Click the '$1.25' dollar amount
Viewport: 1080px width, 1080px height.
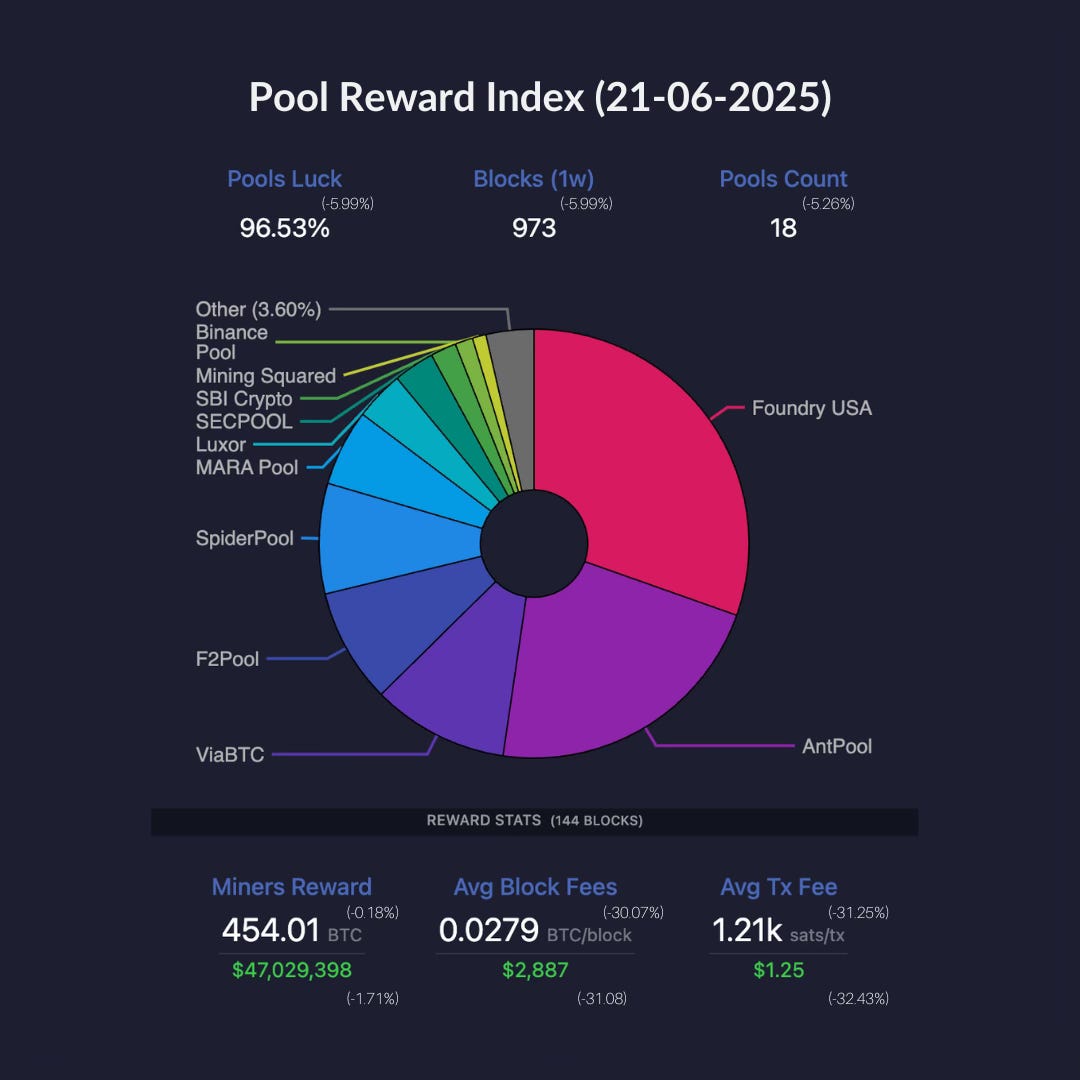(779, 970)
